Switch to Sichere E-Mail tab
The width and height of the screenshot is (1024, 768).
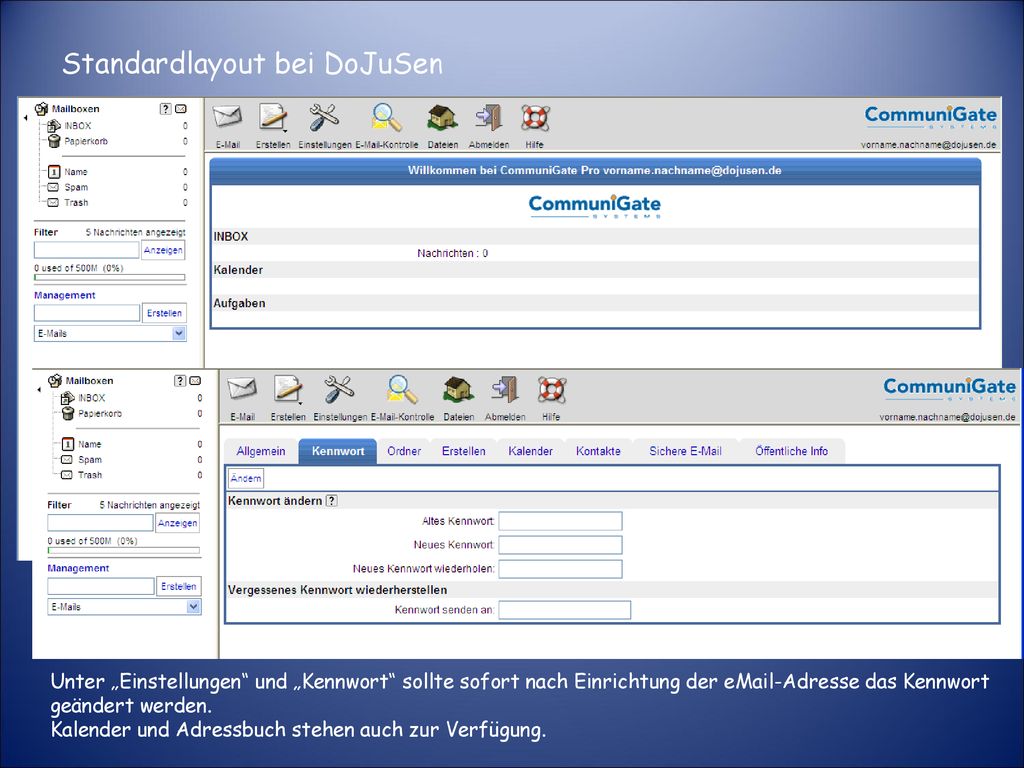tap(685, 451)
